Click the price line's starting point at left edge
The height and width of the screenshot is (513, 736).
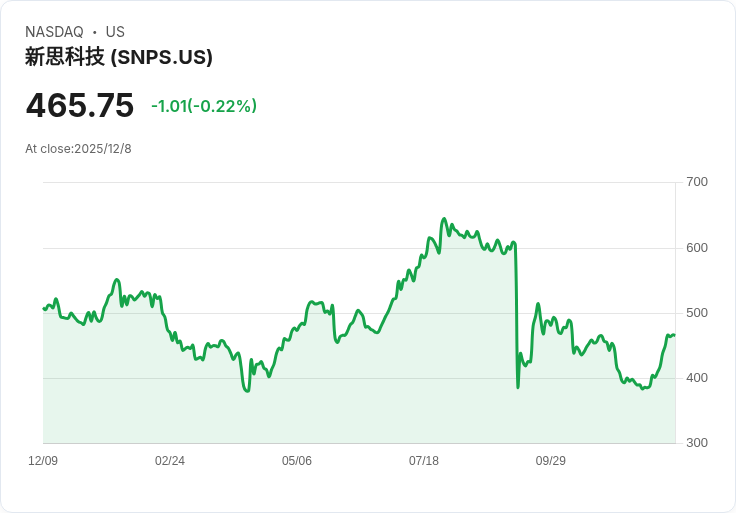(44, 308)
